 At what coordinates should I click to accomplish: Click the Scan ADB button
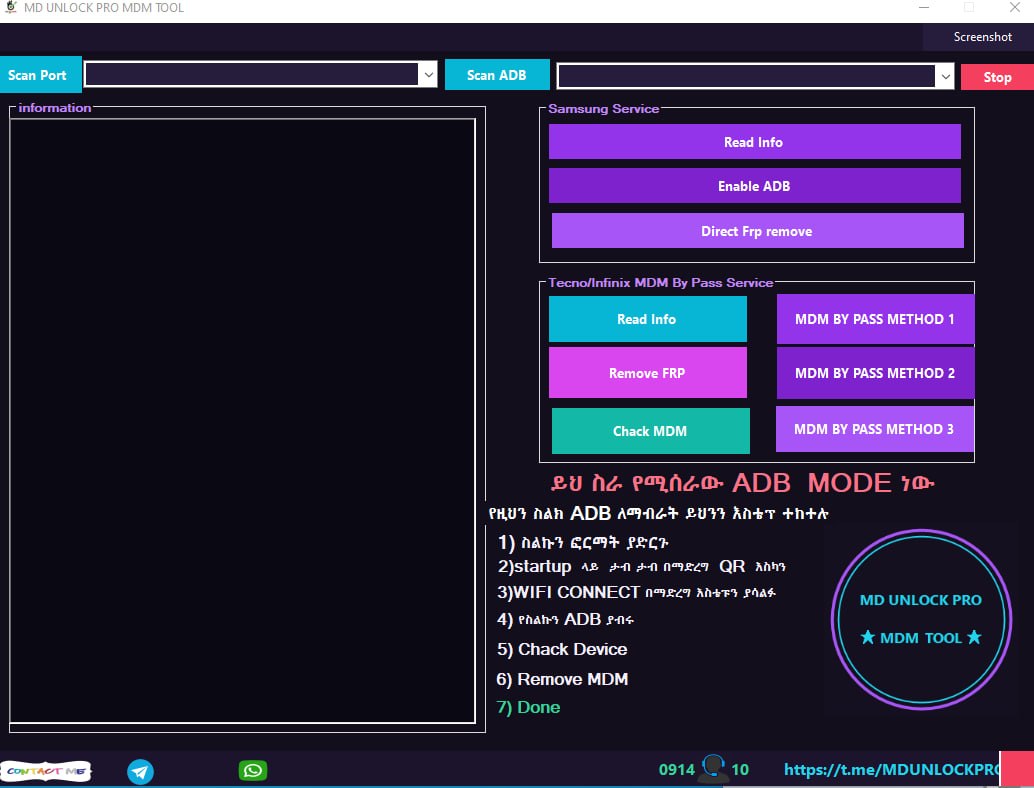click(x=497, y=75)
